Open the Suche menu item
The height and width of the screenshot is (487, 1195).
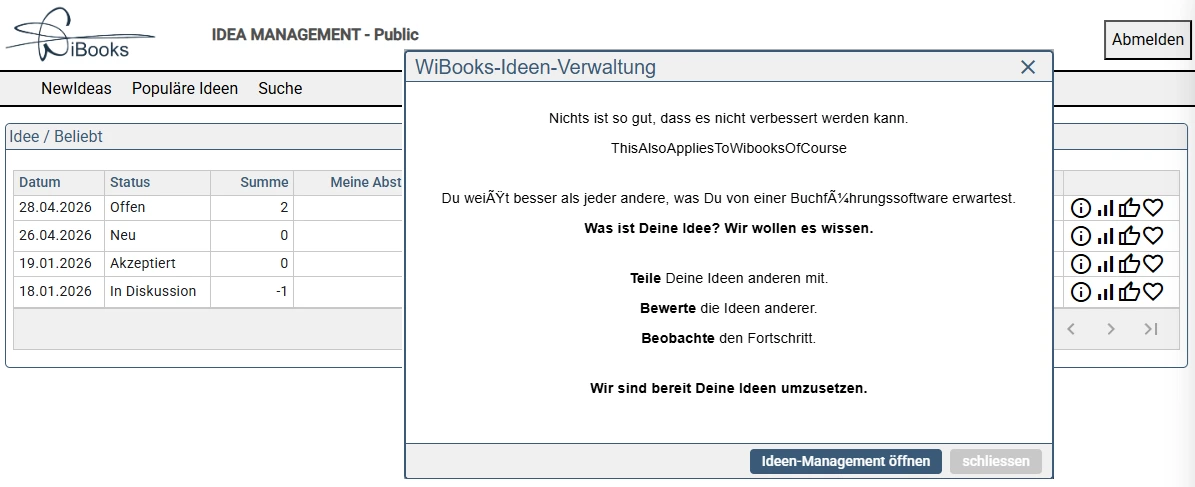[280, 88]
